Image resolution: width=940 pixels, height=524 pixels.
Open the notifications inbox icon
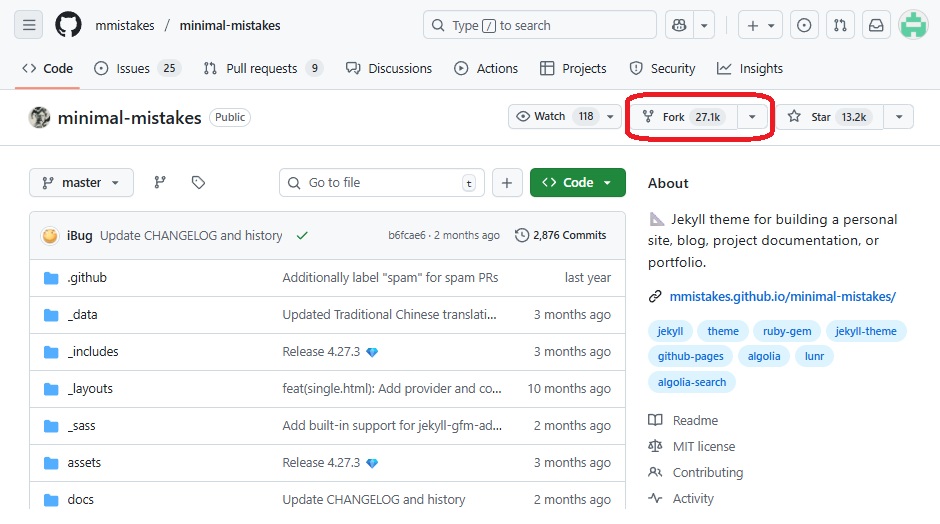click(x=876, y=25)
